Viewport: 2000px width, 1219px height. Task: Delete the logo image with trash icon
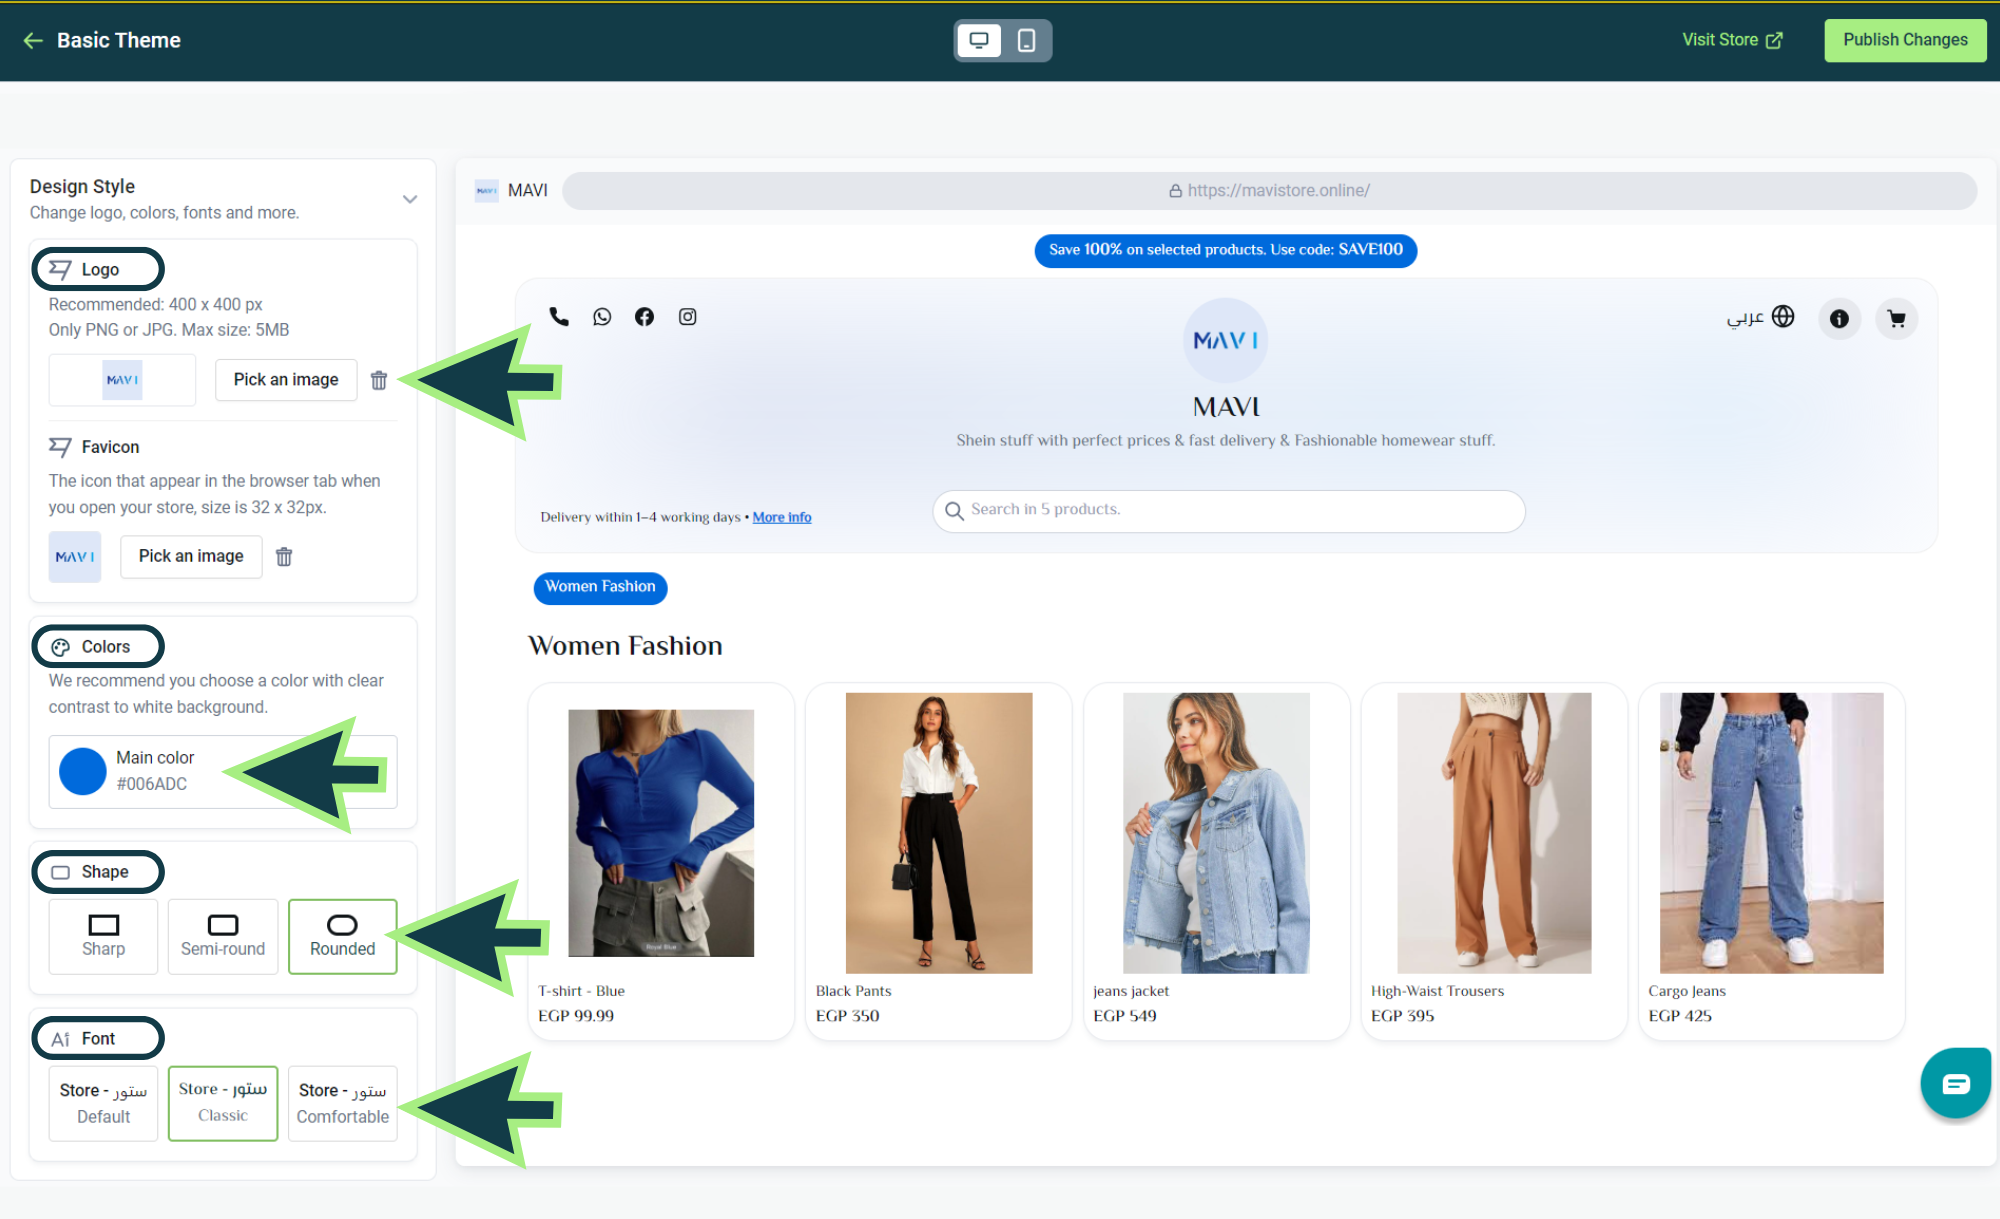tap(379, 380)
